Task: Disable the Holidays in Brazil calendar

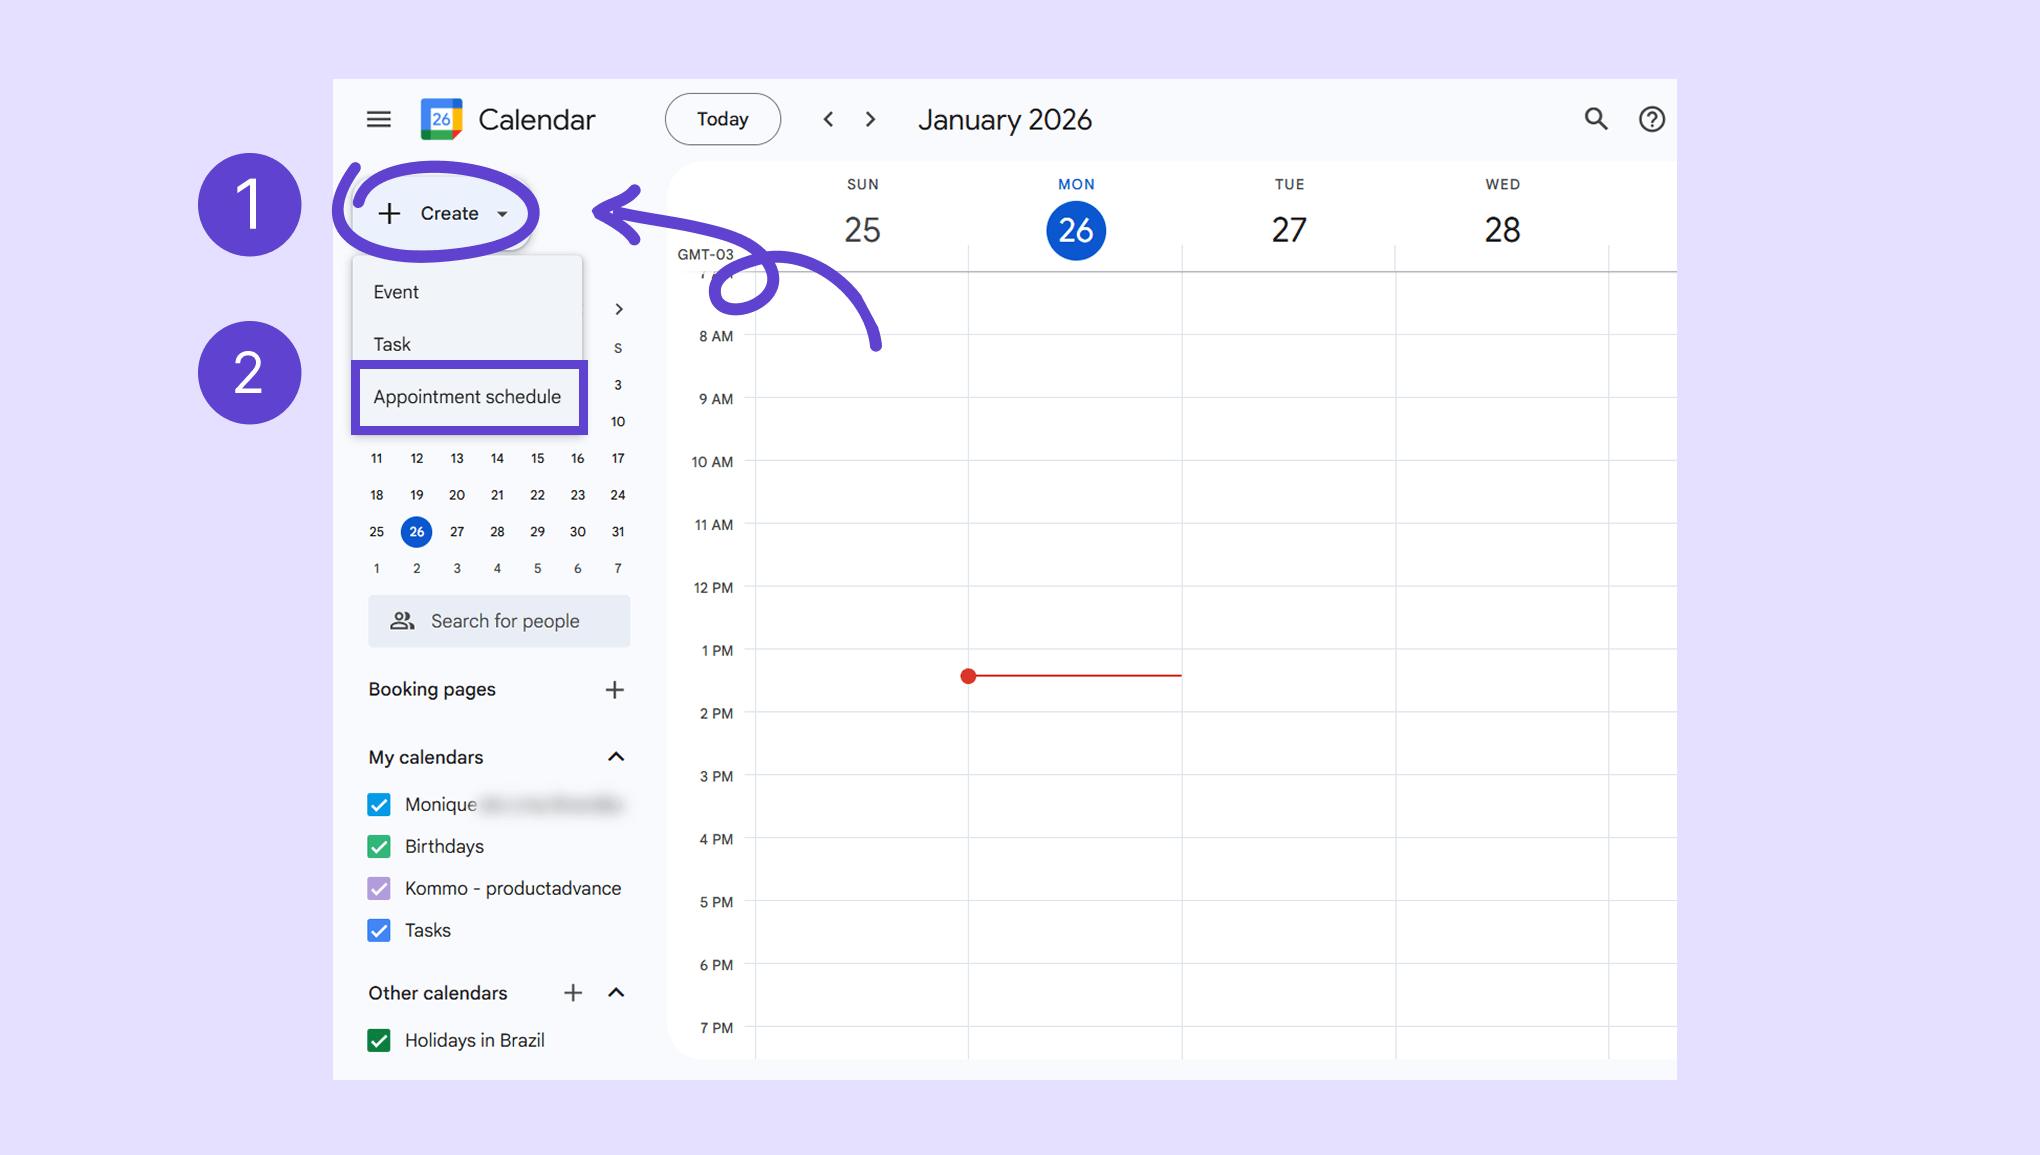Action: (379, 1041)
